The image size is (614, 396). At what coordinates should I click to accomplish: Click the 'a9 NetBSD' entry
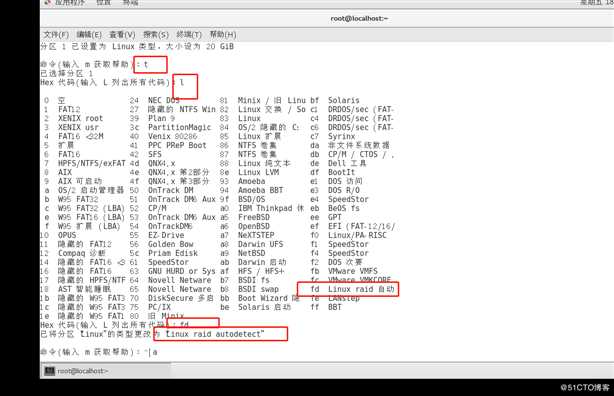242,253
